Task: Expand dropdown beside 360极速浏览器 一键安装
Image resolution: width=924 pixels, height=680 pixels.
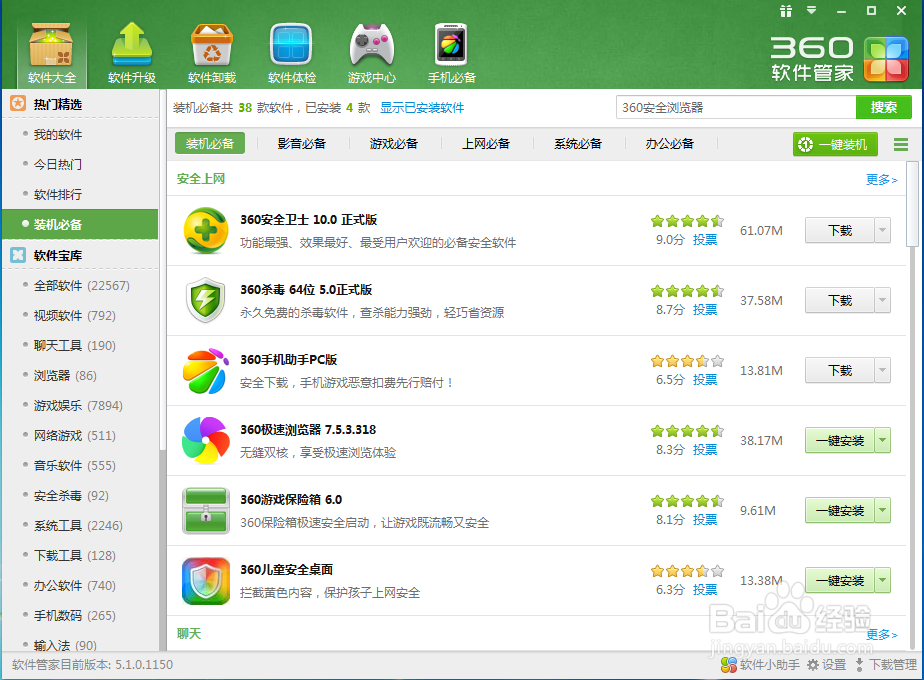Action: point(882,441)
